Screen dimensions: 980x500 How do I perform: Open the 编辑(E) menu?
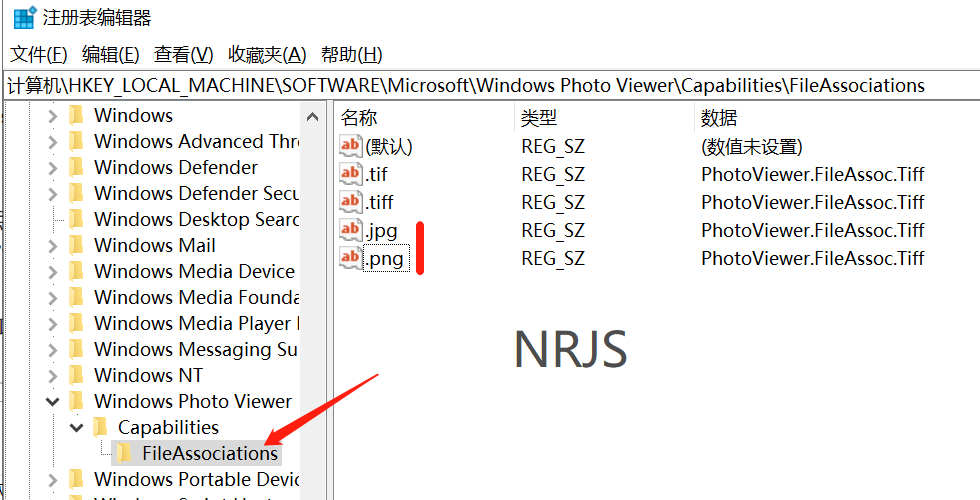click(x=111, y=55)
